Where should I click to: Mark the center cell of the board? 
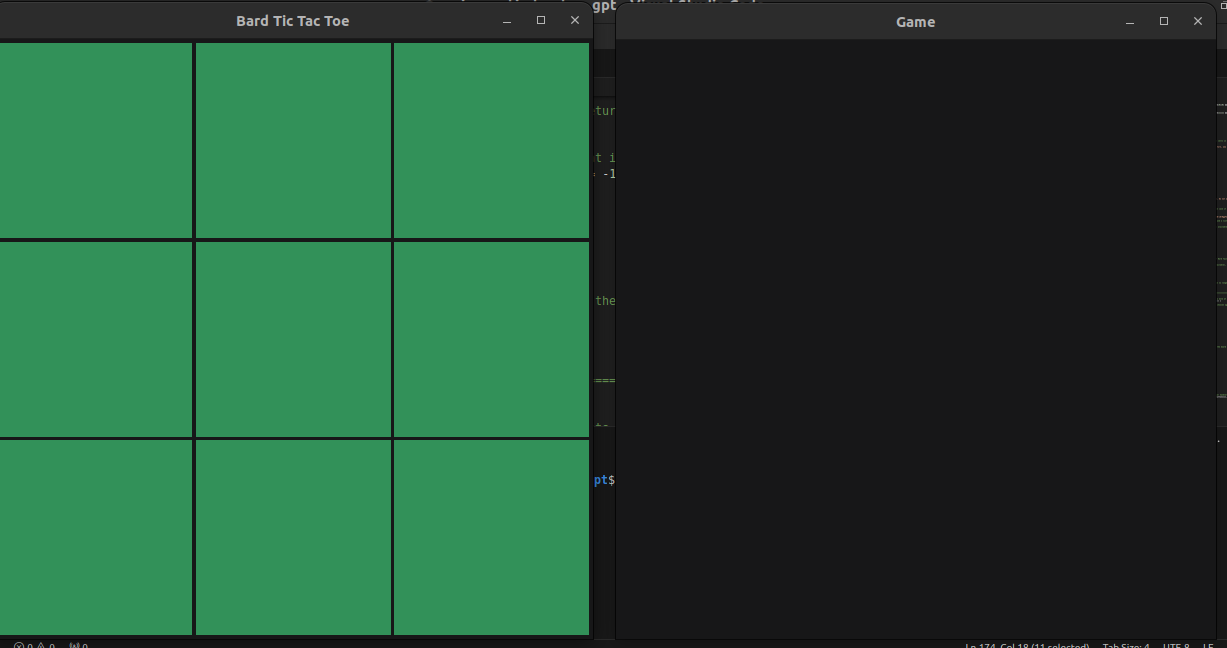point(293,339)
